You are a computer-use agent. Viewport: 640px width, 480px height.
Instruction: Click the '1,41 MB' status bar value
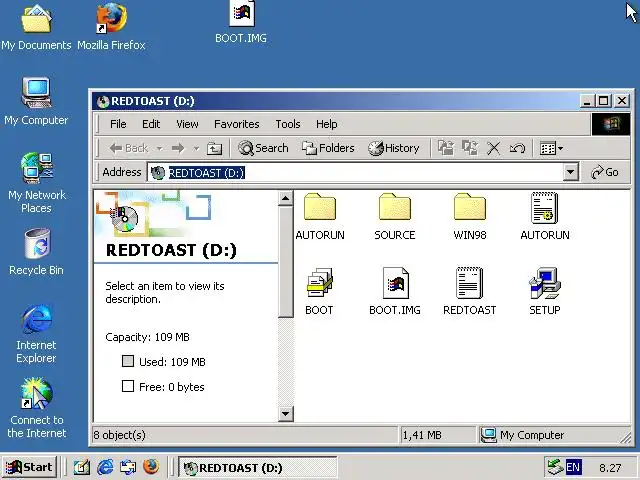coord(422,435)
